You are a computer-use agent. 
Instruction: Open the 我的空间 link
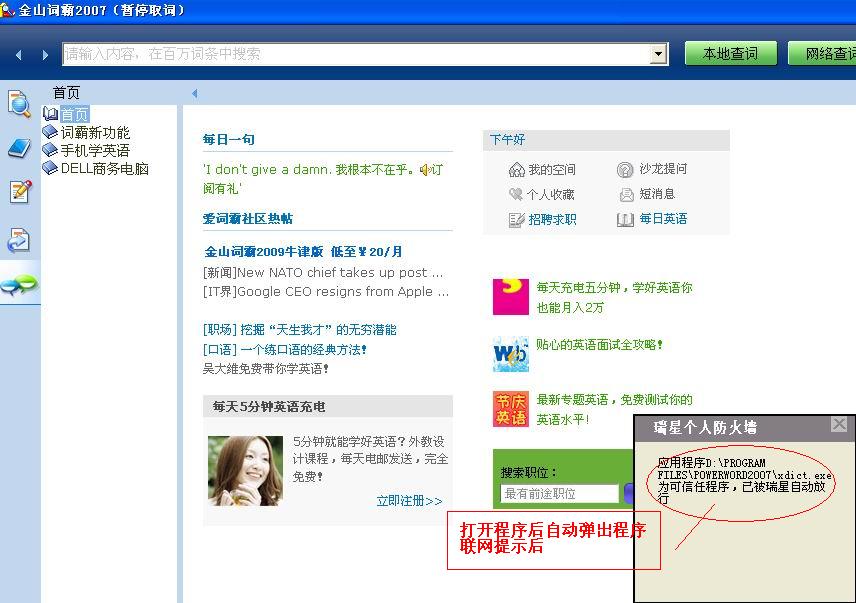point(552,170)
